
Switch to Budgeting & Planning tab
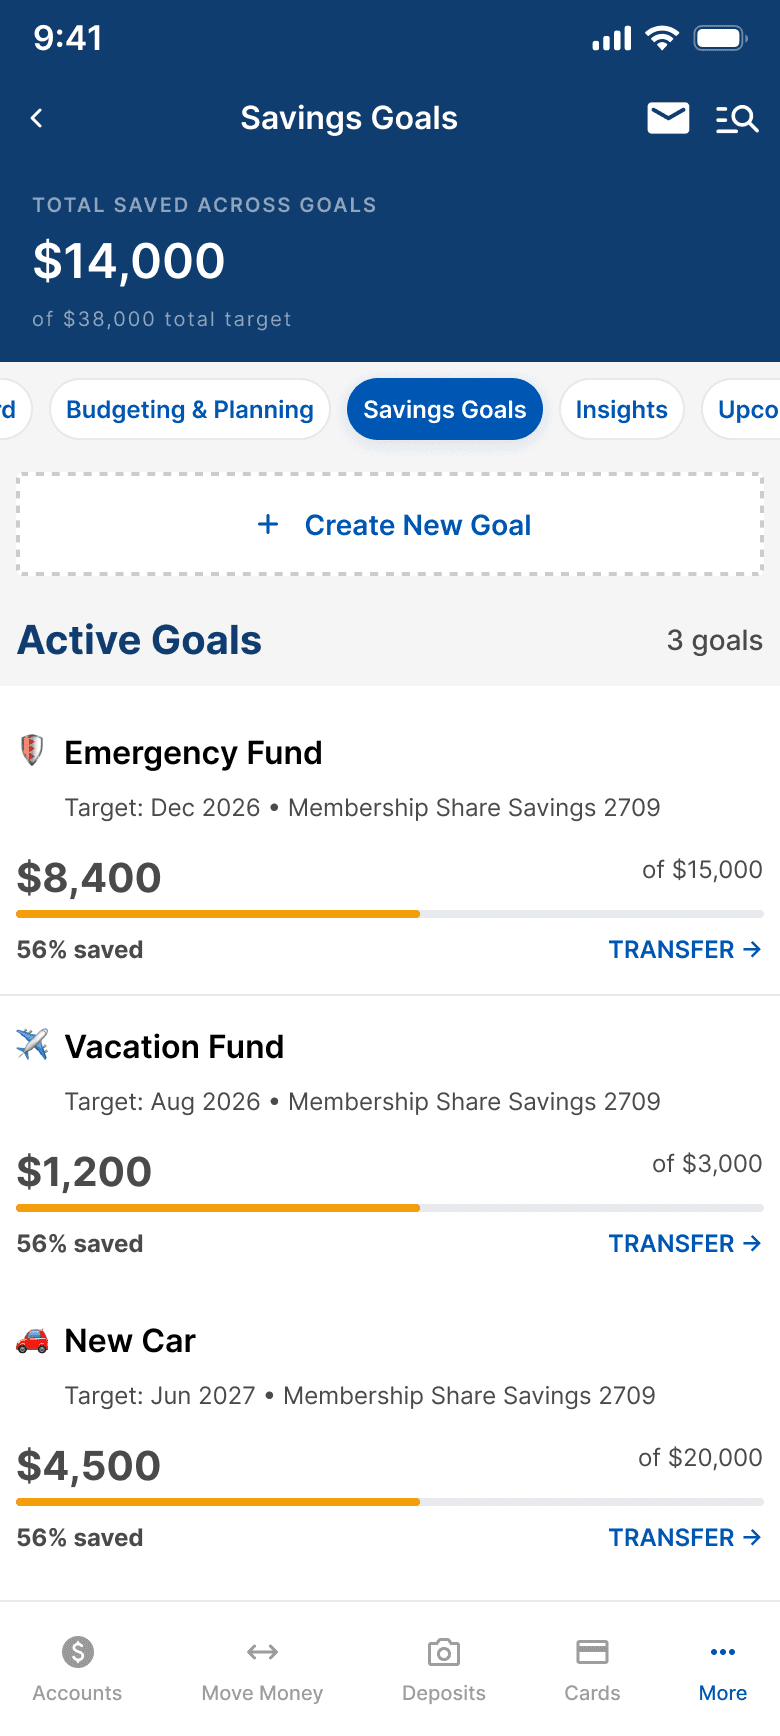tap(190, 410)
